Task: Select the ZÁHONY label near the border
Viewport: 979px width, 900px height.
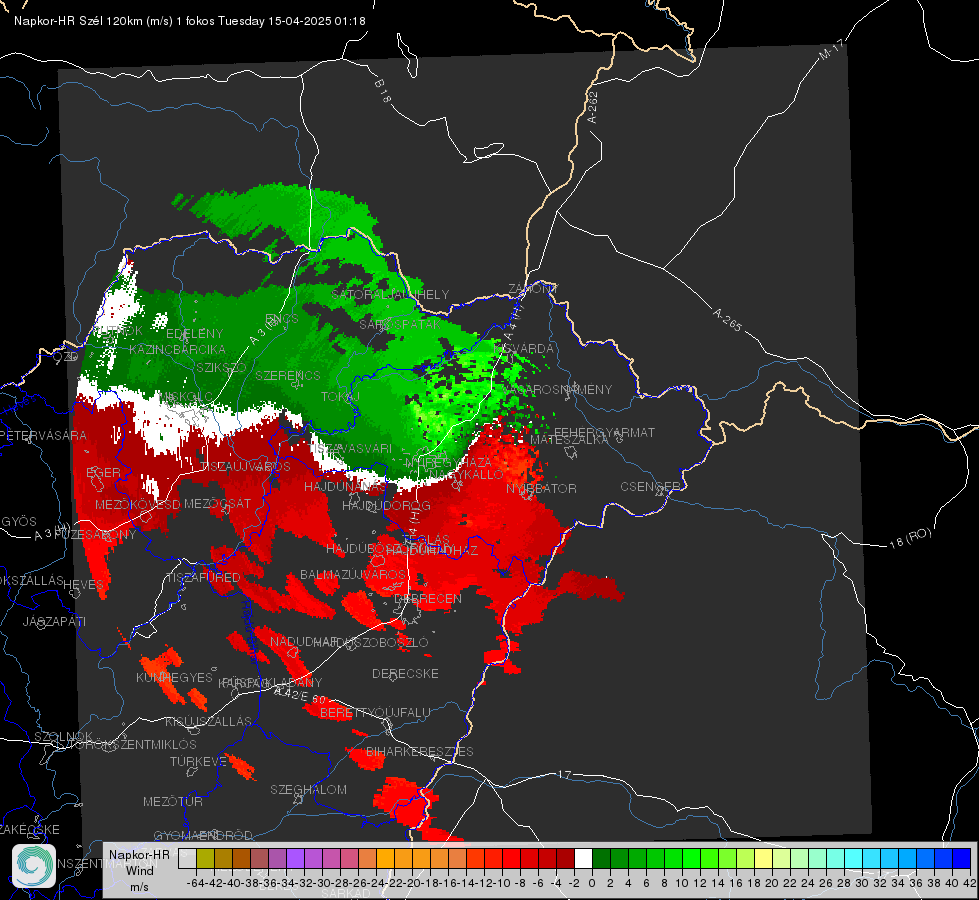Action: point(533,289)
